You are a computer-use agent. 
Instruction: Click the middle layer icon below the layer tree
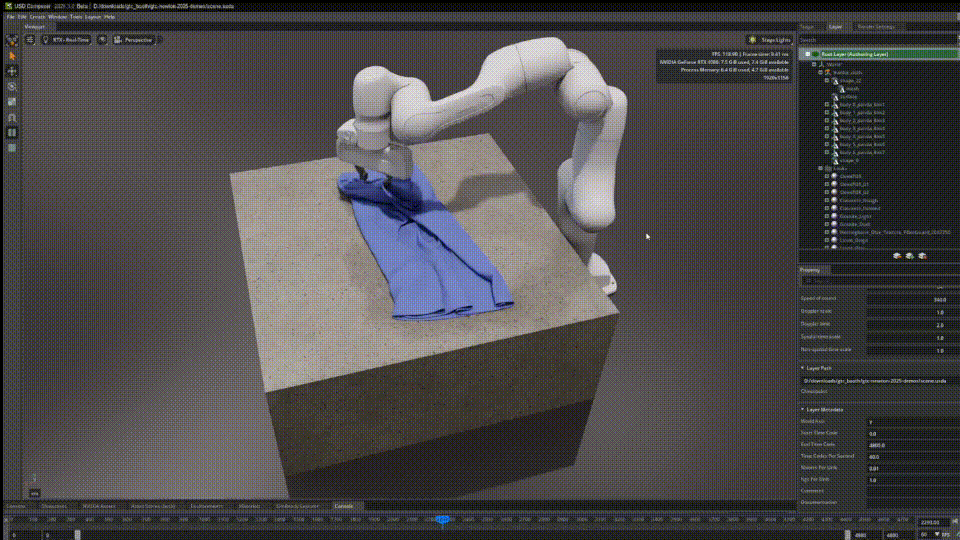(910, 255)
